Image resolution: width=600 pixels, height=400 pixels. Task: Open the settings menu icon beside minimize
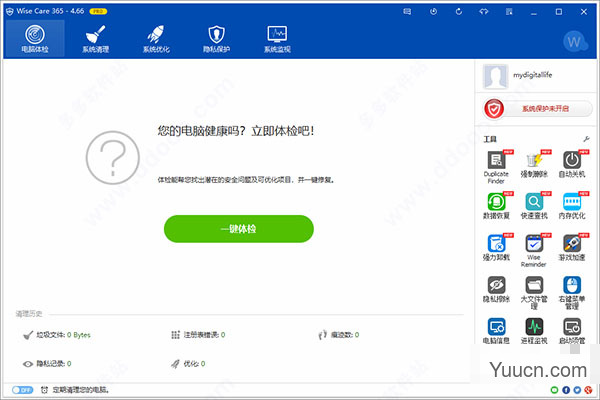coord(509,11)
